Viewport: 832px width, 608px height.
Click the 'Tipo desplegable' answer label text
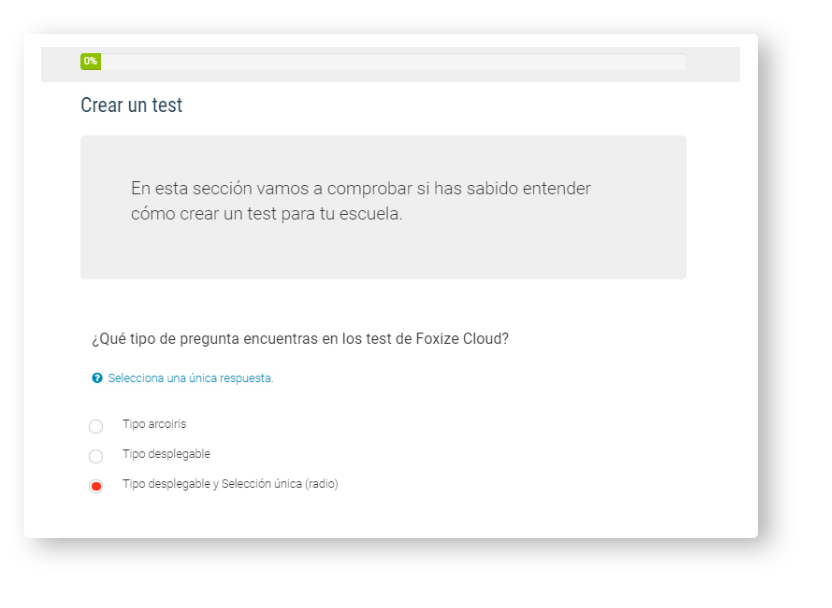[166, 454]
